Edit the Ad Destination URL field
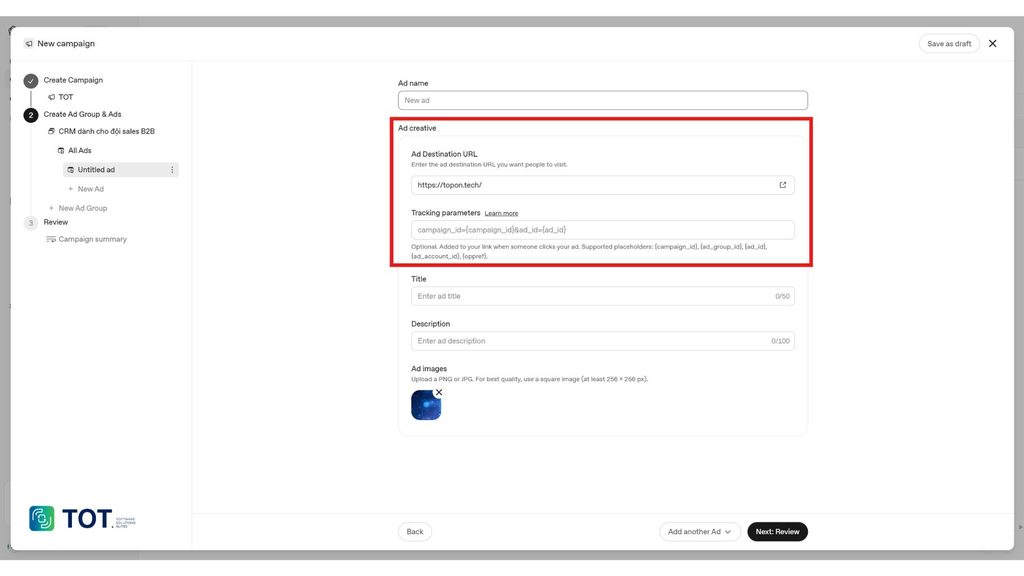This screenshot has width=1024, height=576. coord(603,185)
